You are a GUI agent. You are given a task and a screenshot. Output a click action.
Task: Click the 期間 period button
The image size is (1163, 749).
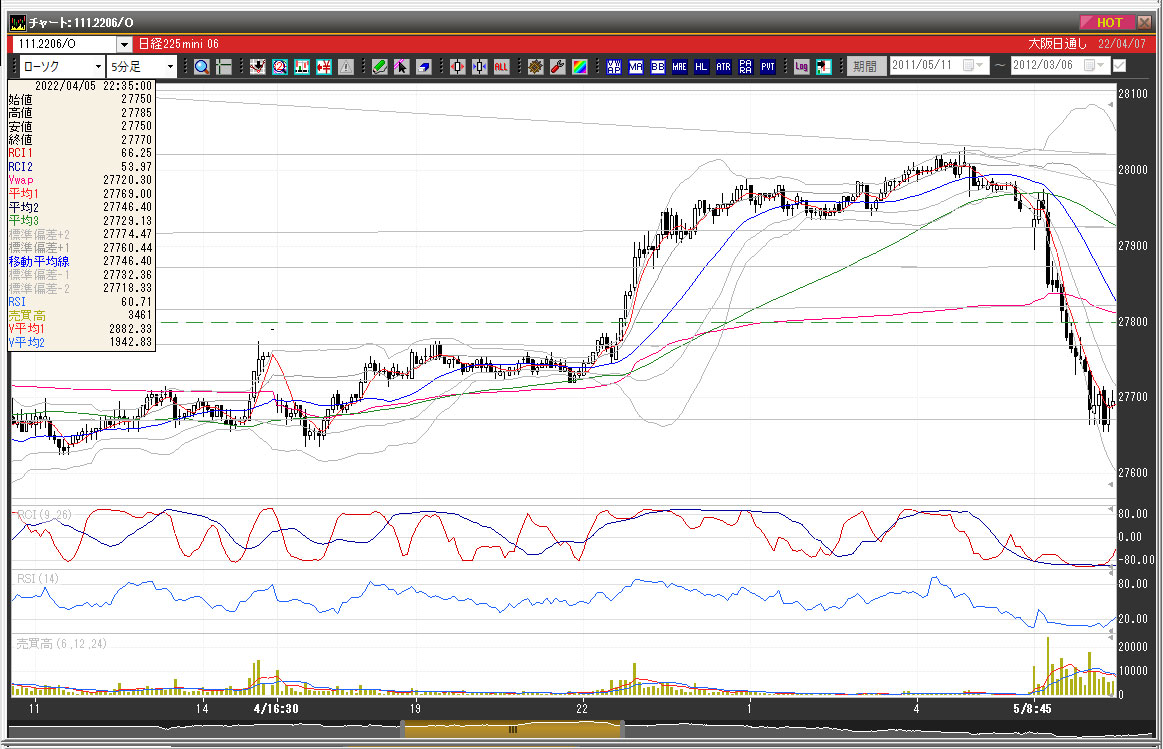866,66
